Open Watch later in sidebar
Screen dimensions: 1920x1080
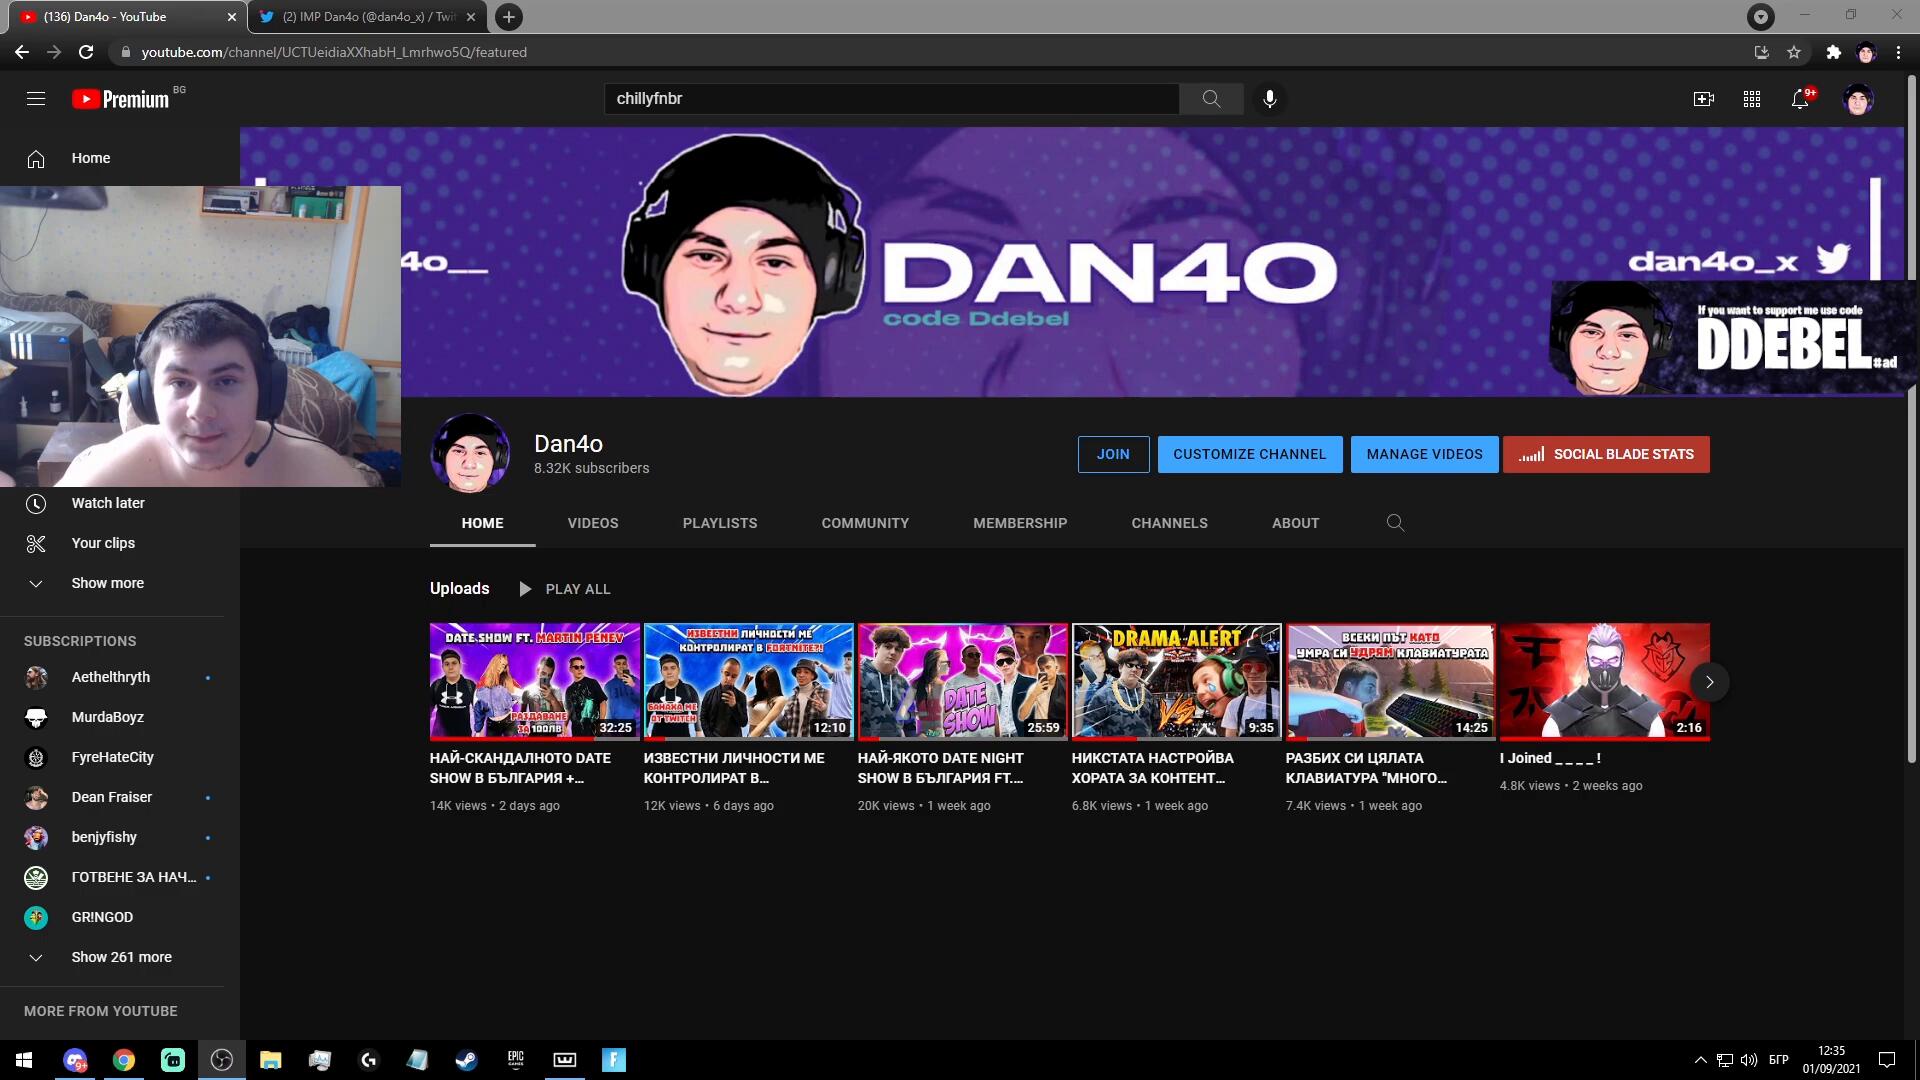[107, 503]
